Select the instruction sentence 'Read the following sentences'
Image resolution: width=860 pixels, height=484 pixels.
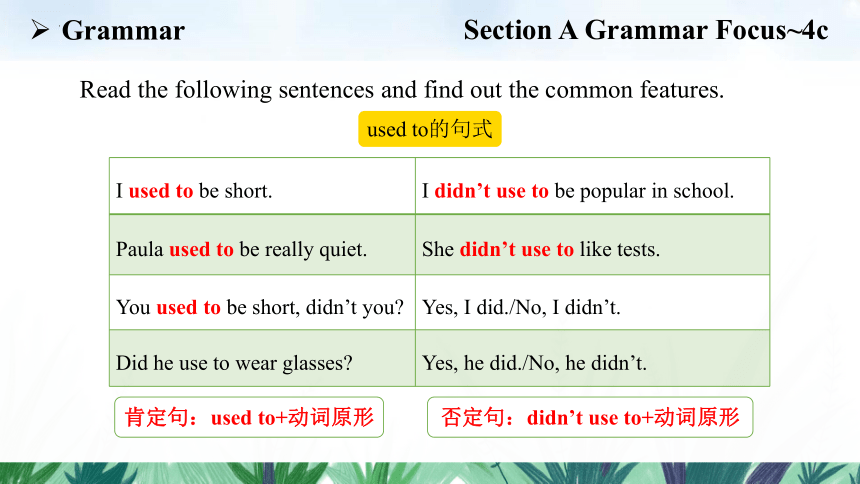click(401, 89)
